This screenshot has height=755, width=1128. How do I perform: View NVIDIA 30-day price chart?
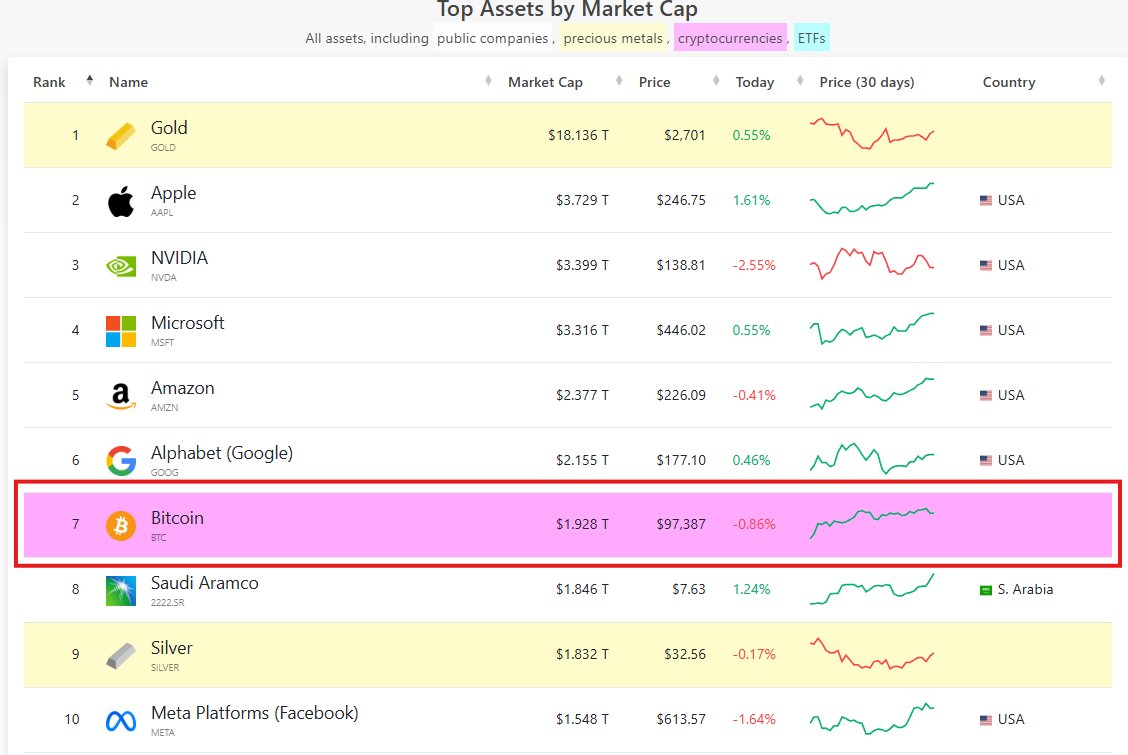tap(872, 263)
